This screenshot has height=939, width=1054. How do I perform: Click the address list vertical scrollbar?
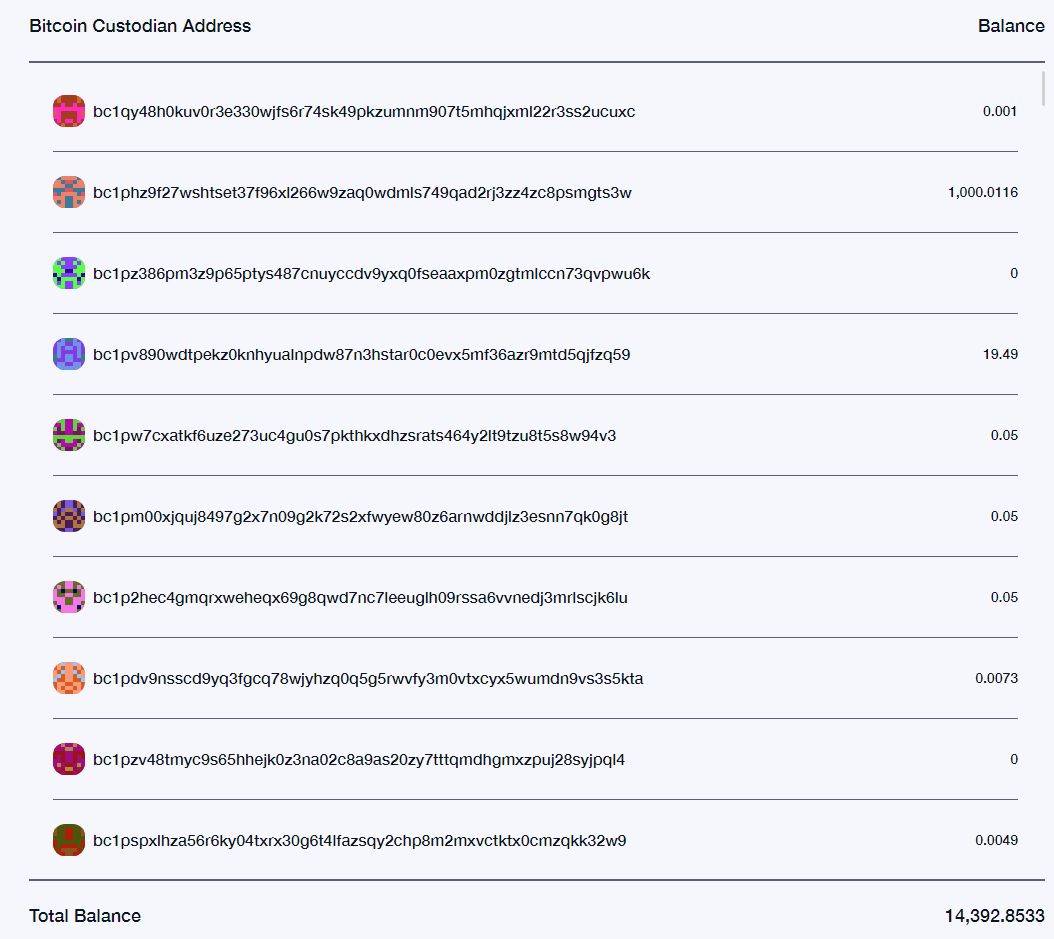pos(1043,87)
